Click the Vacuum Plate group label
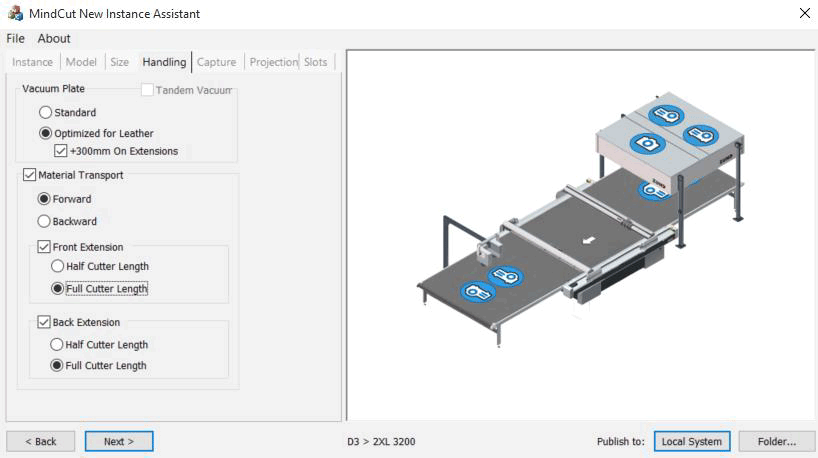The width and height of the screenshot is (818, 458). tap(53, 89)
